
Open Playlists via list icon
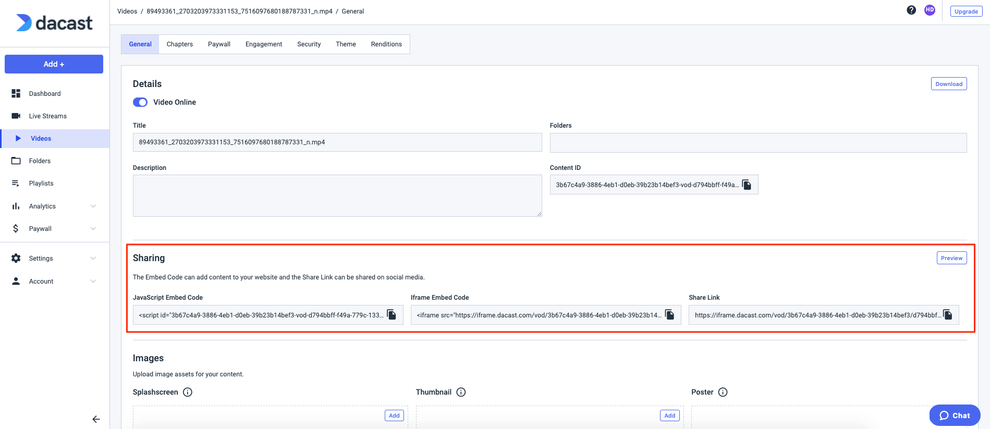coord(16,183)
